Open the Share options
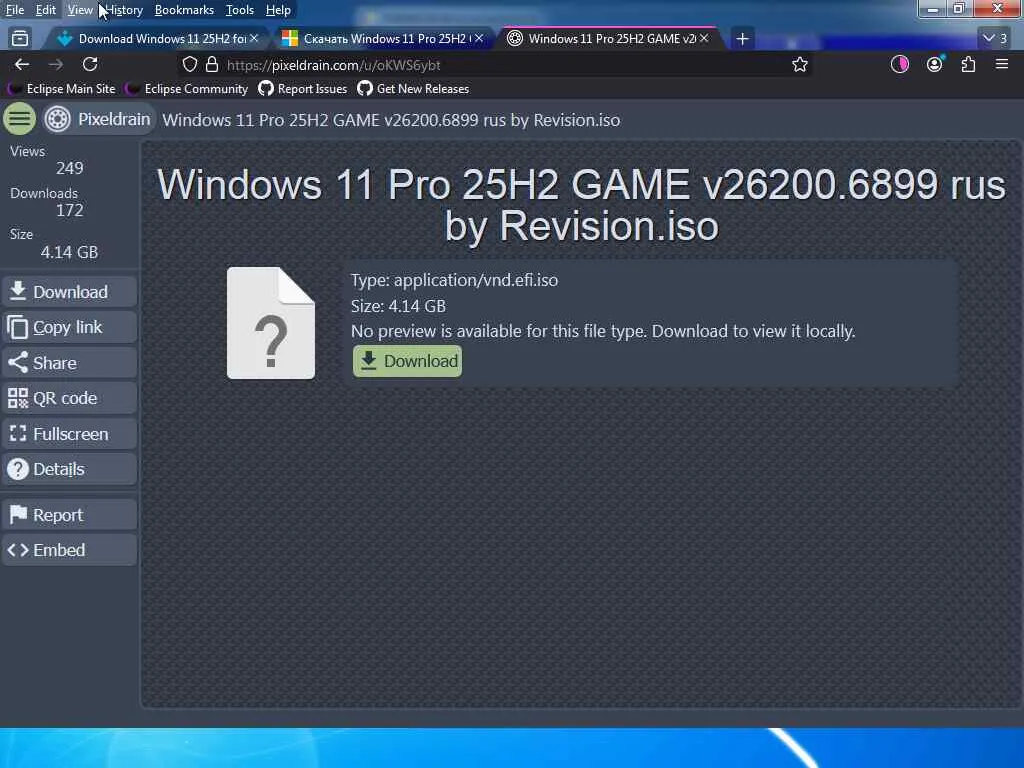The image size is (1024, 768). (69, 362)
